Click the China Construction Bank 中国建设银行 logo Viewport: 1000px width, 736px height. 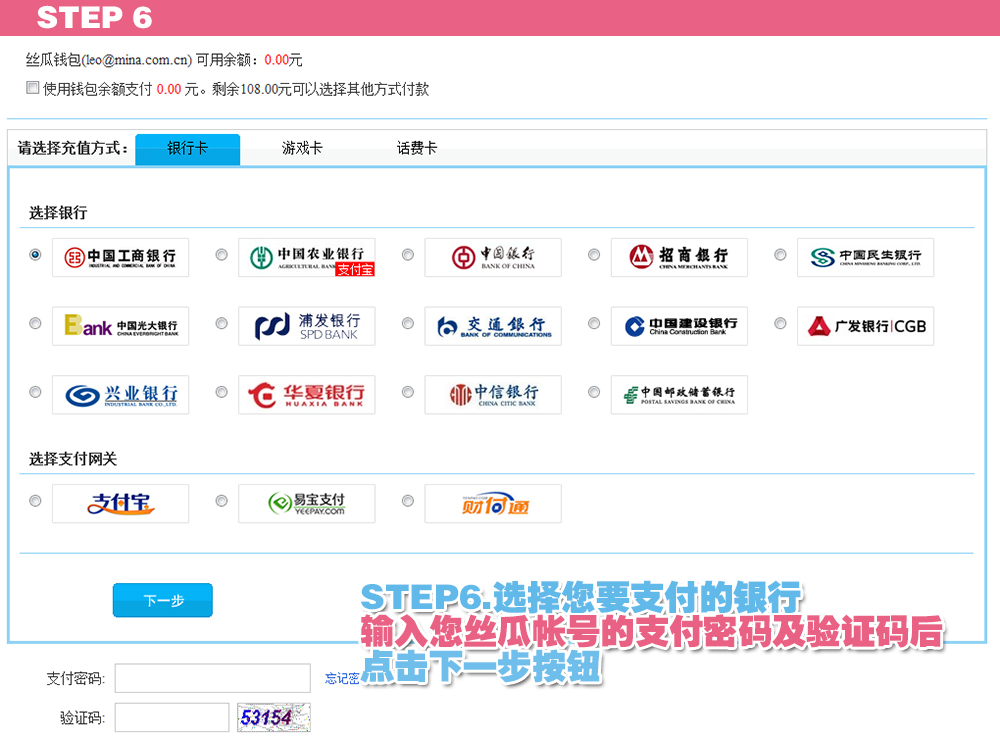(679, 326)
